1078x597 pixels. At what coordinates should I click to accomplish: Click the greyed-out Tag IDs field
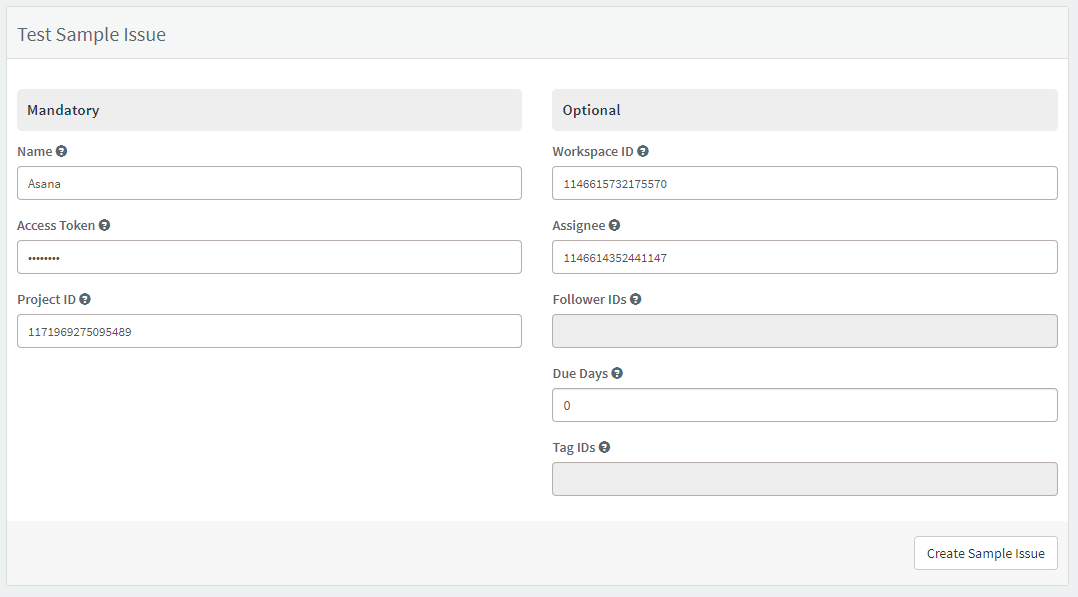click(804, 479)
